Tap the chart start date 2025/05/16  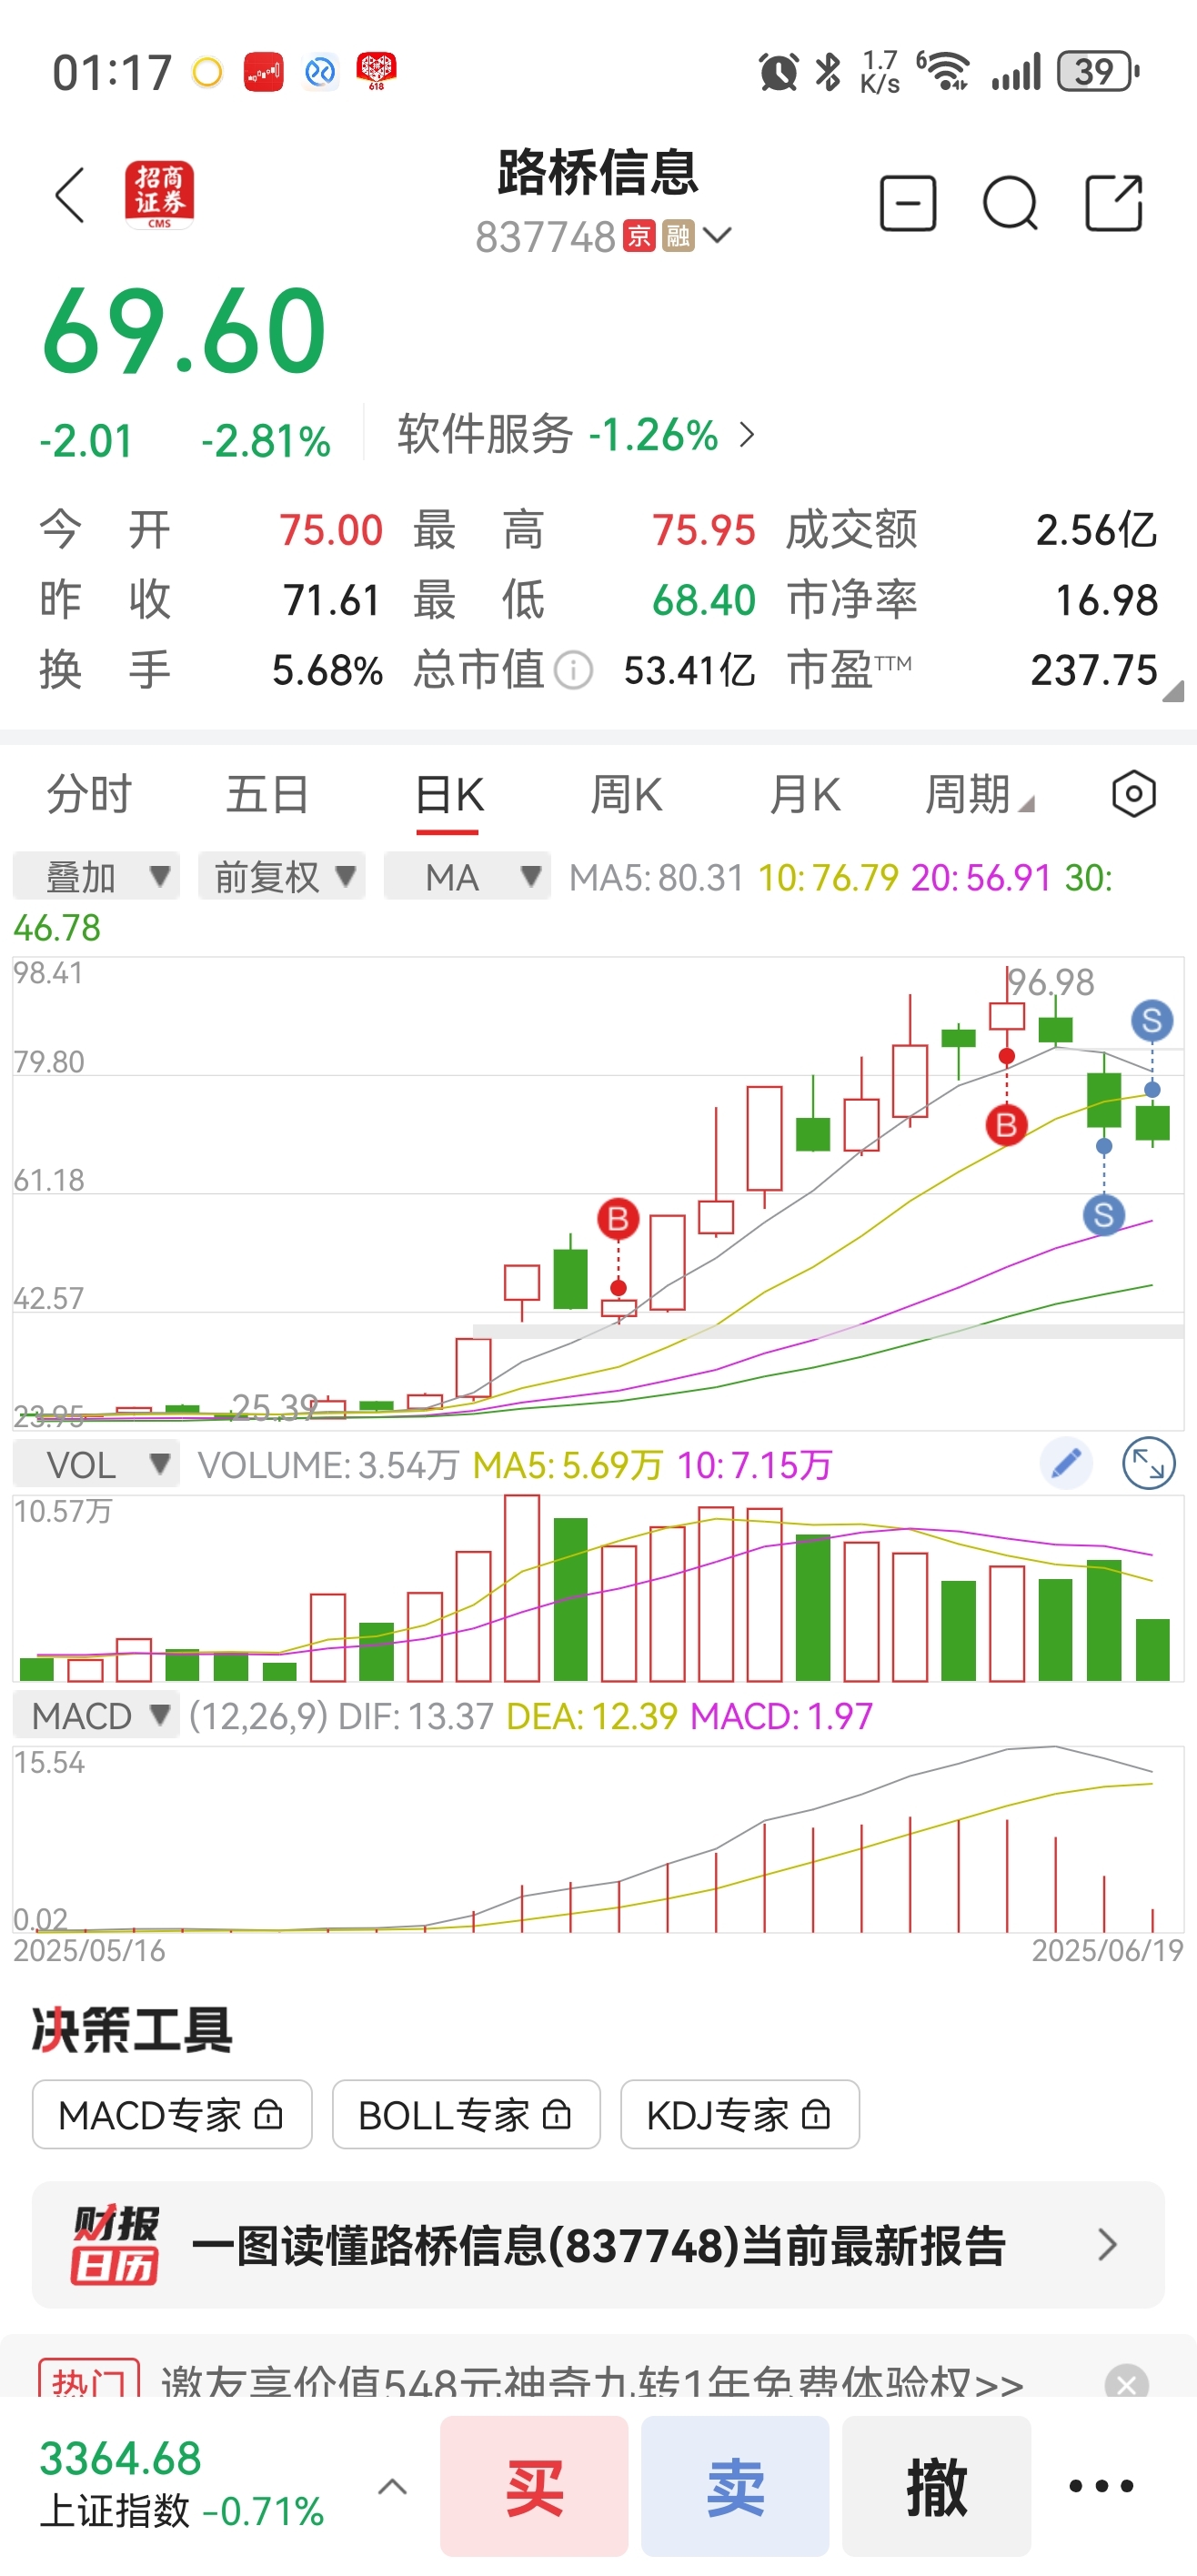pos(89,1950)
